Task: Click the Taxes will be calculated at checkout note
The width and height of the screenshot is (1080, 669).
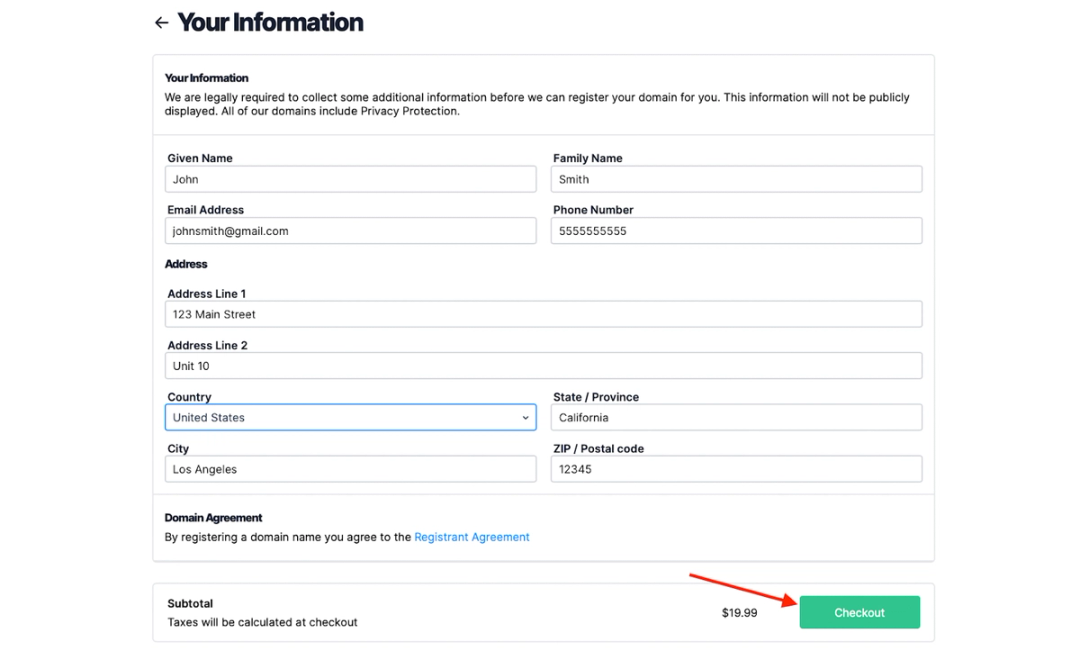Action: point(262,622)
